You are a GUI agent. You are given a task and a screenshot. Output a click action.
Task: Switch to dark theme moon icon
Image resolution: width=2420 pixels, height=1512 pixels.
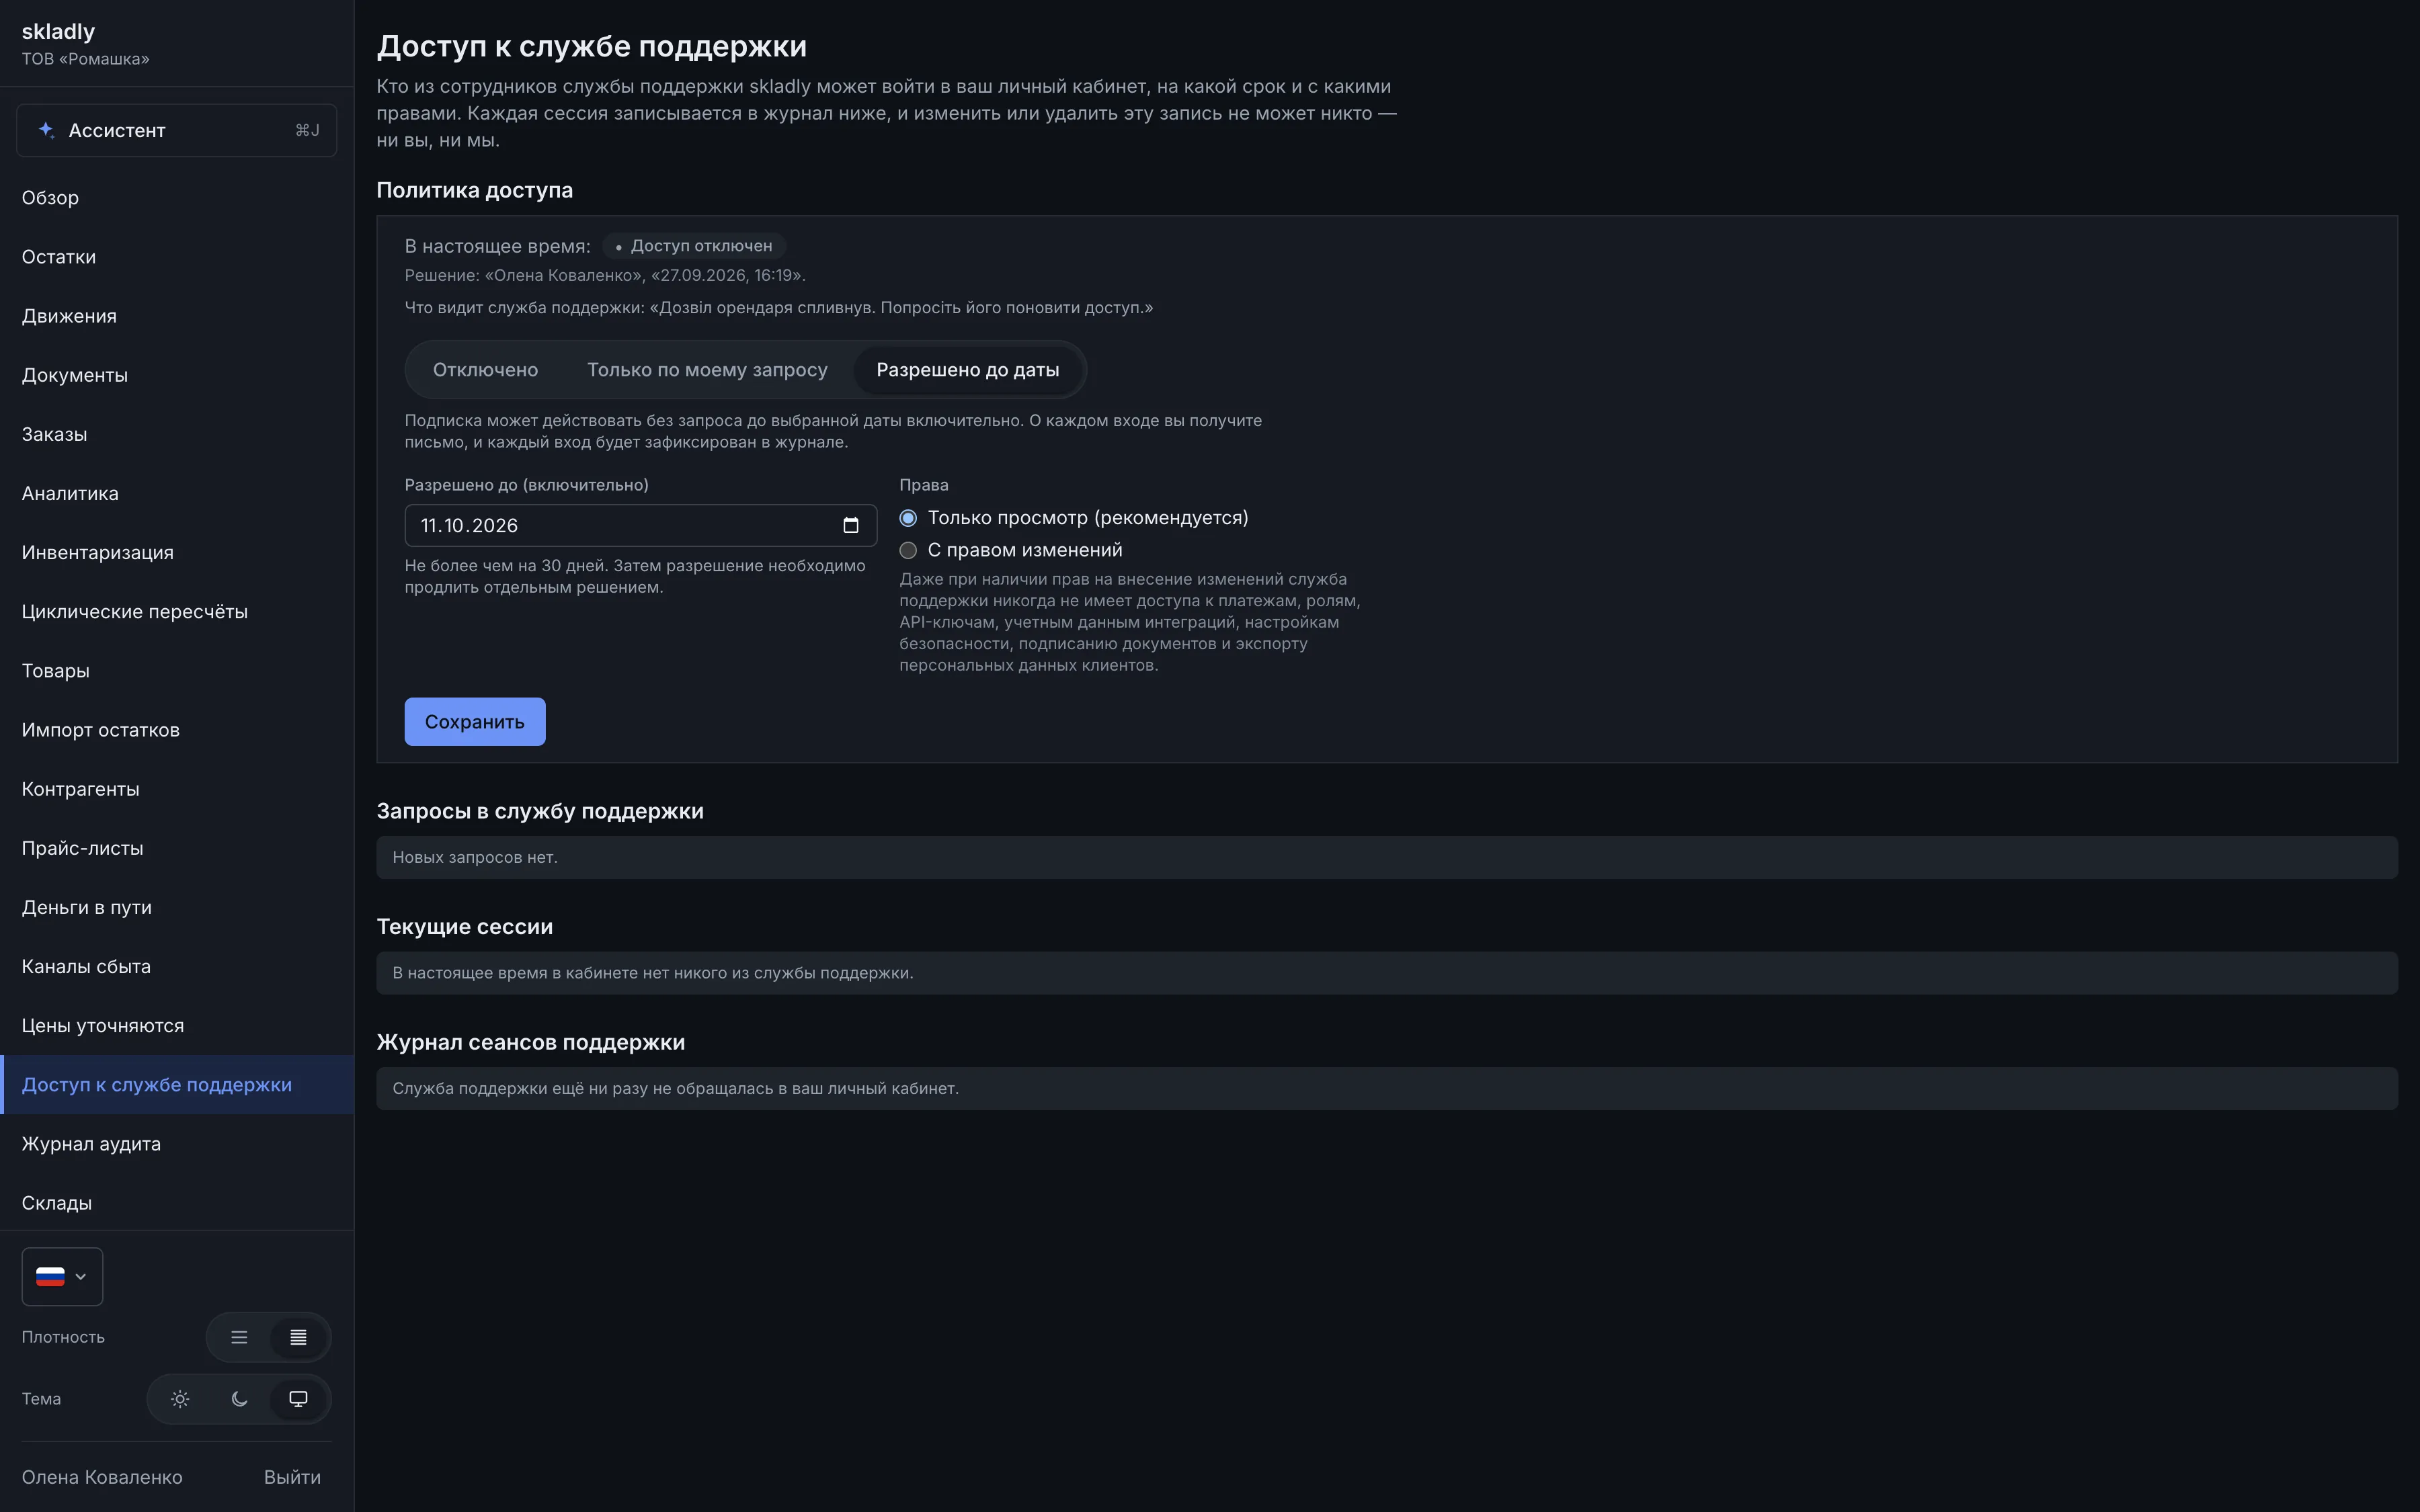click(239, 1399)
